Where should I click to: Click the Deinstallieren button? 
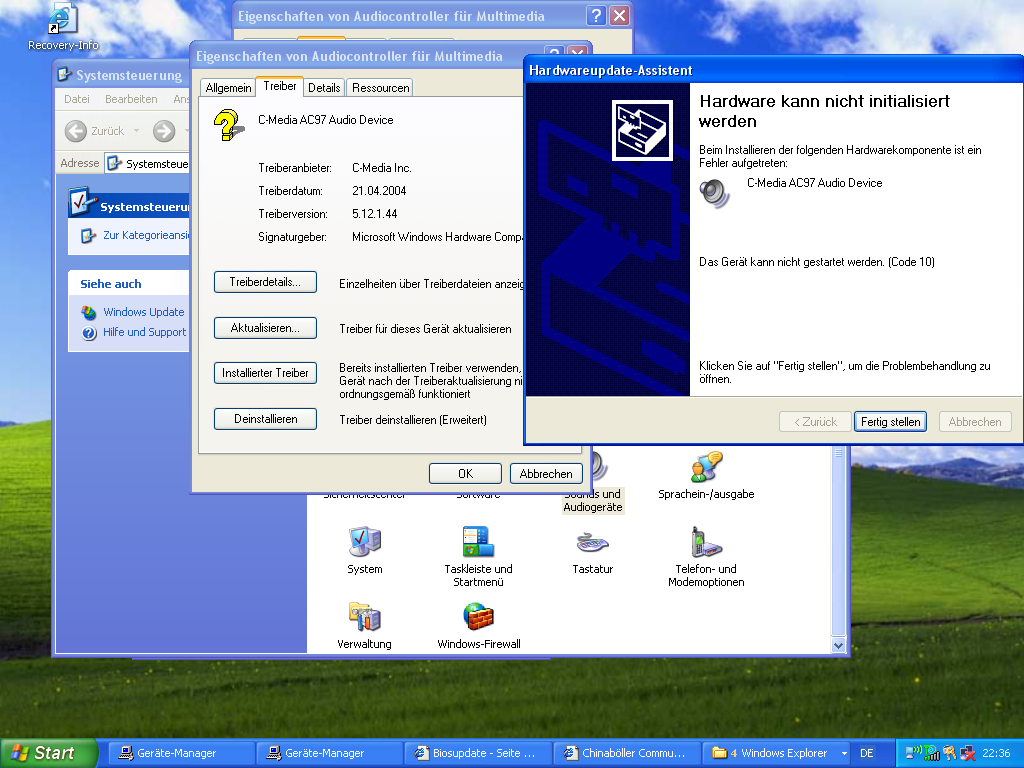265,419
